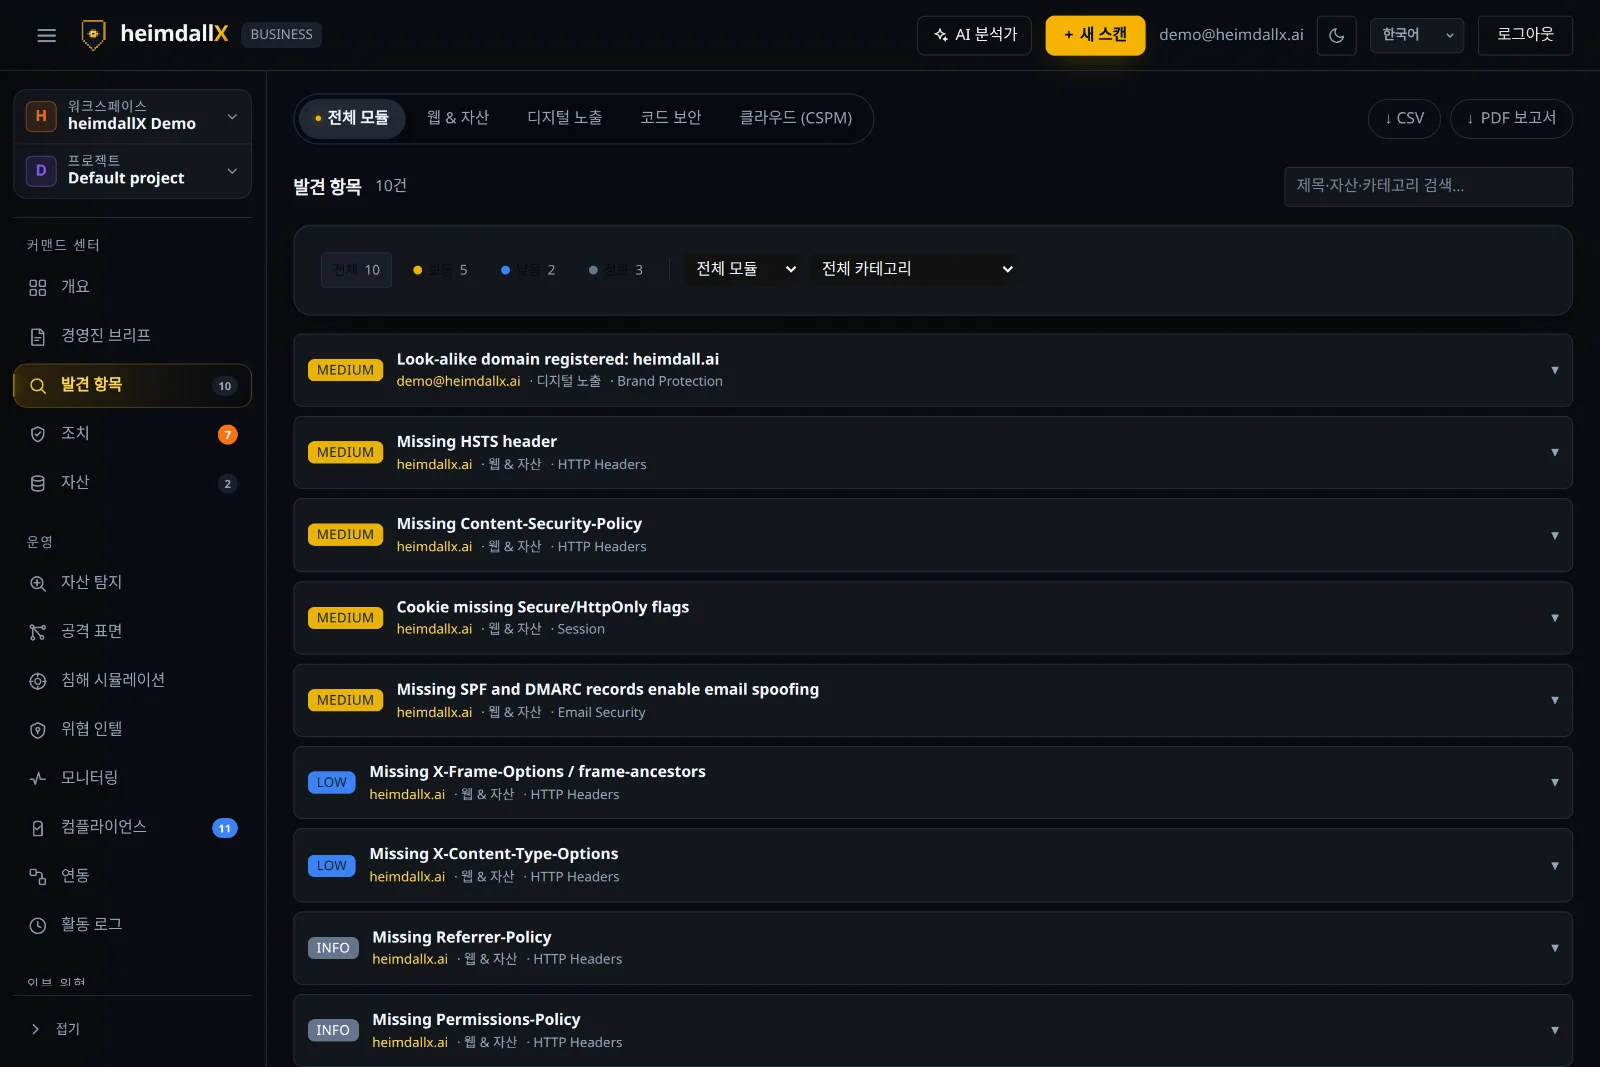
Task: Switch to the 클라우드 (CSPM) tab
Action: tap(796, 118)
